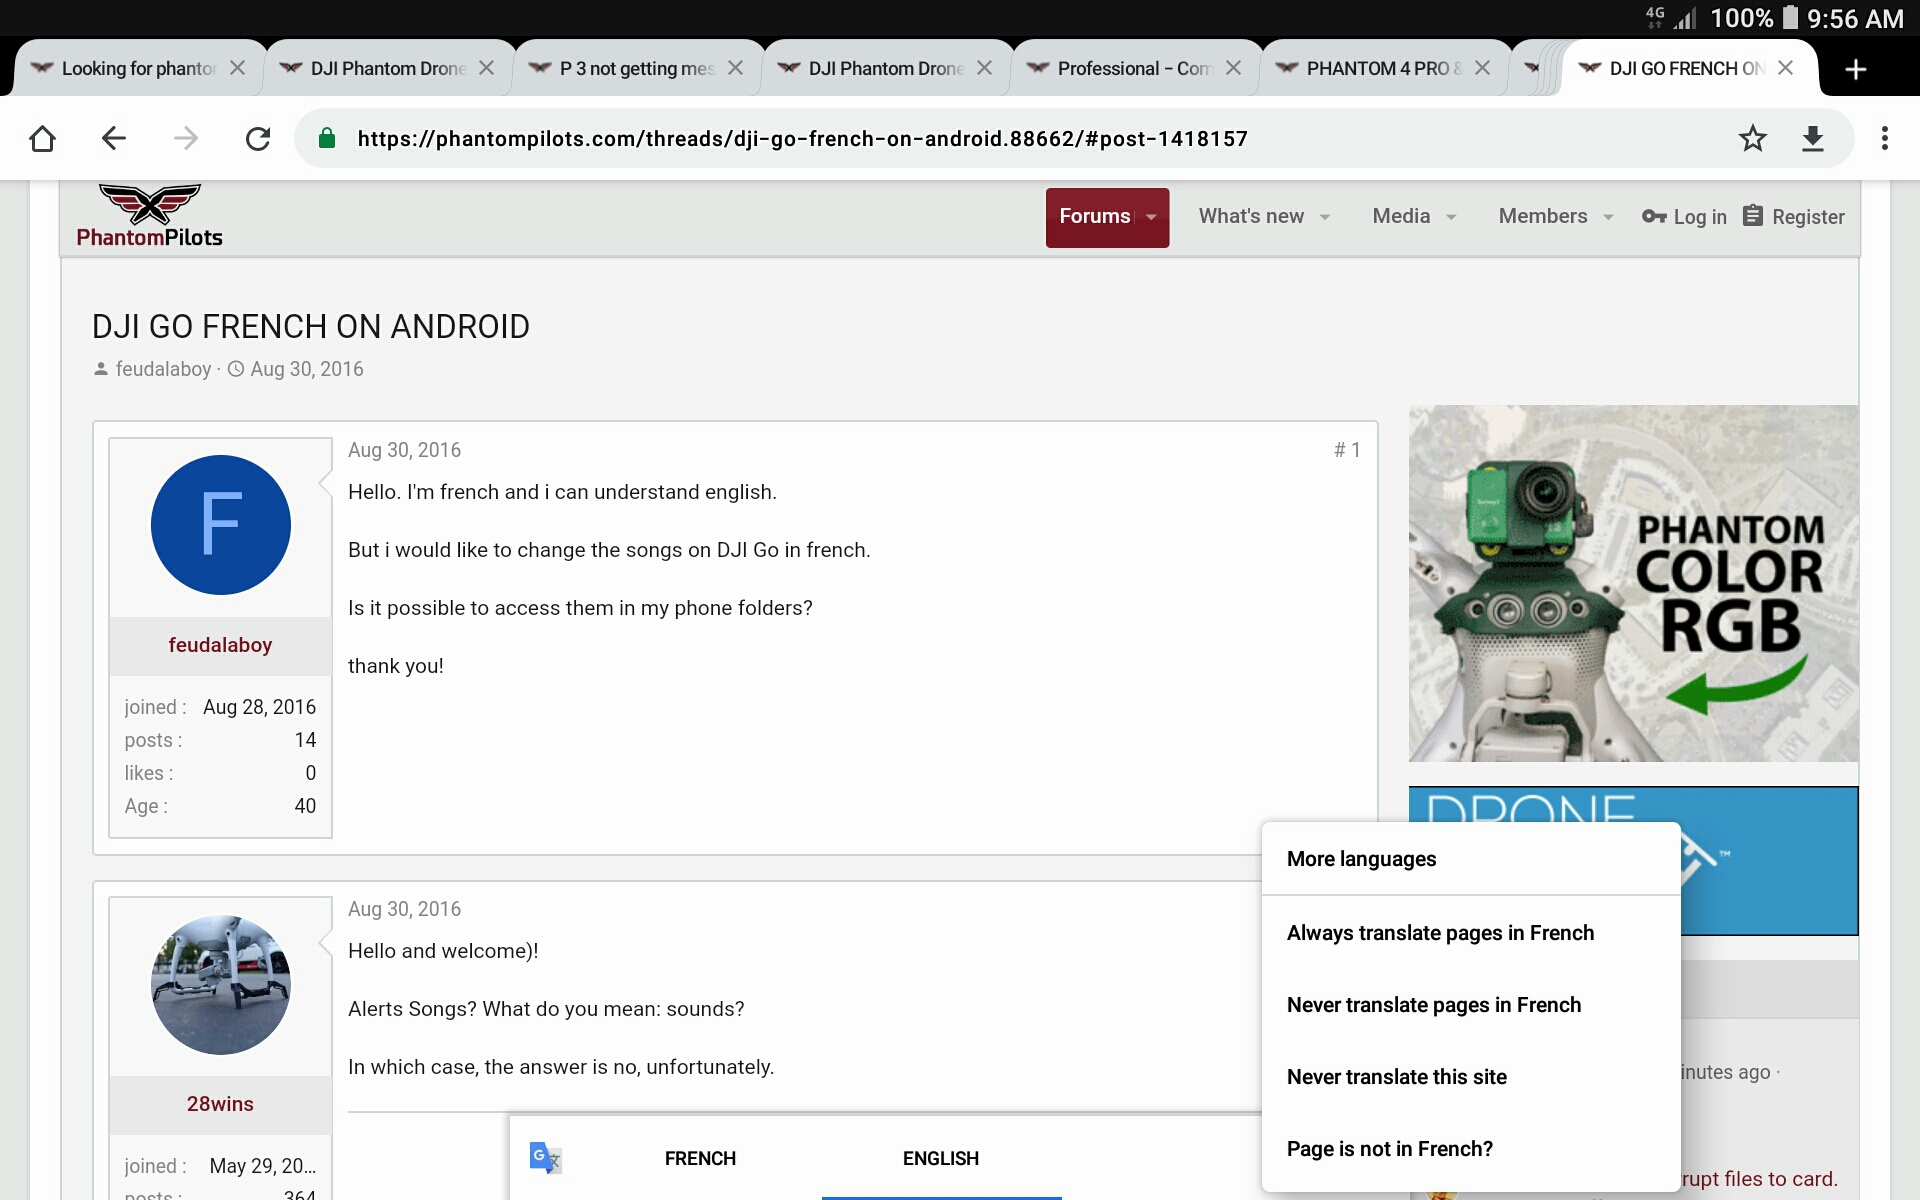This screenshot has width=1920, height=1200.
Task: Click the 'rupt files to card.' link
Action: point(1760,1179)
